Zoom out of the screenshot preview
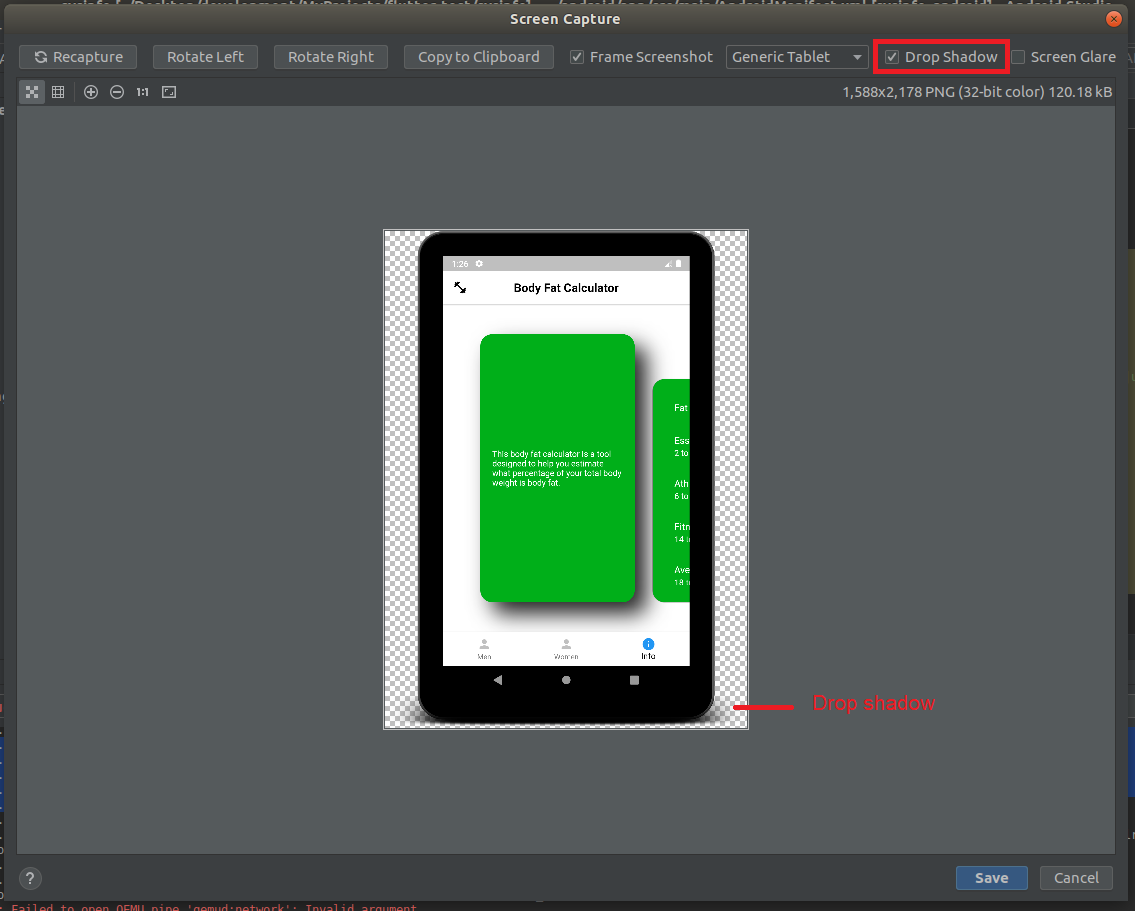Viewport: 1135px width, 911px height. [117, 92]
